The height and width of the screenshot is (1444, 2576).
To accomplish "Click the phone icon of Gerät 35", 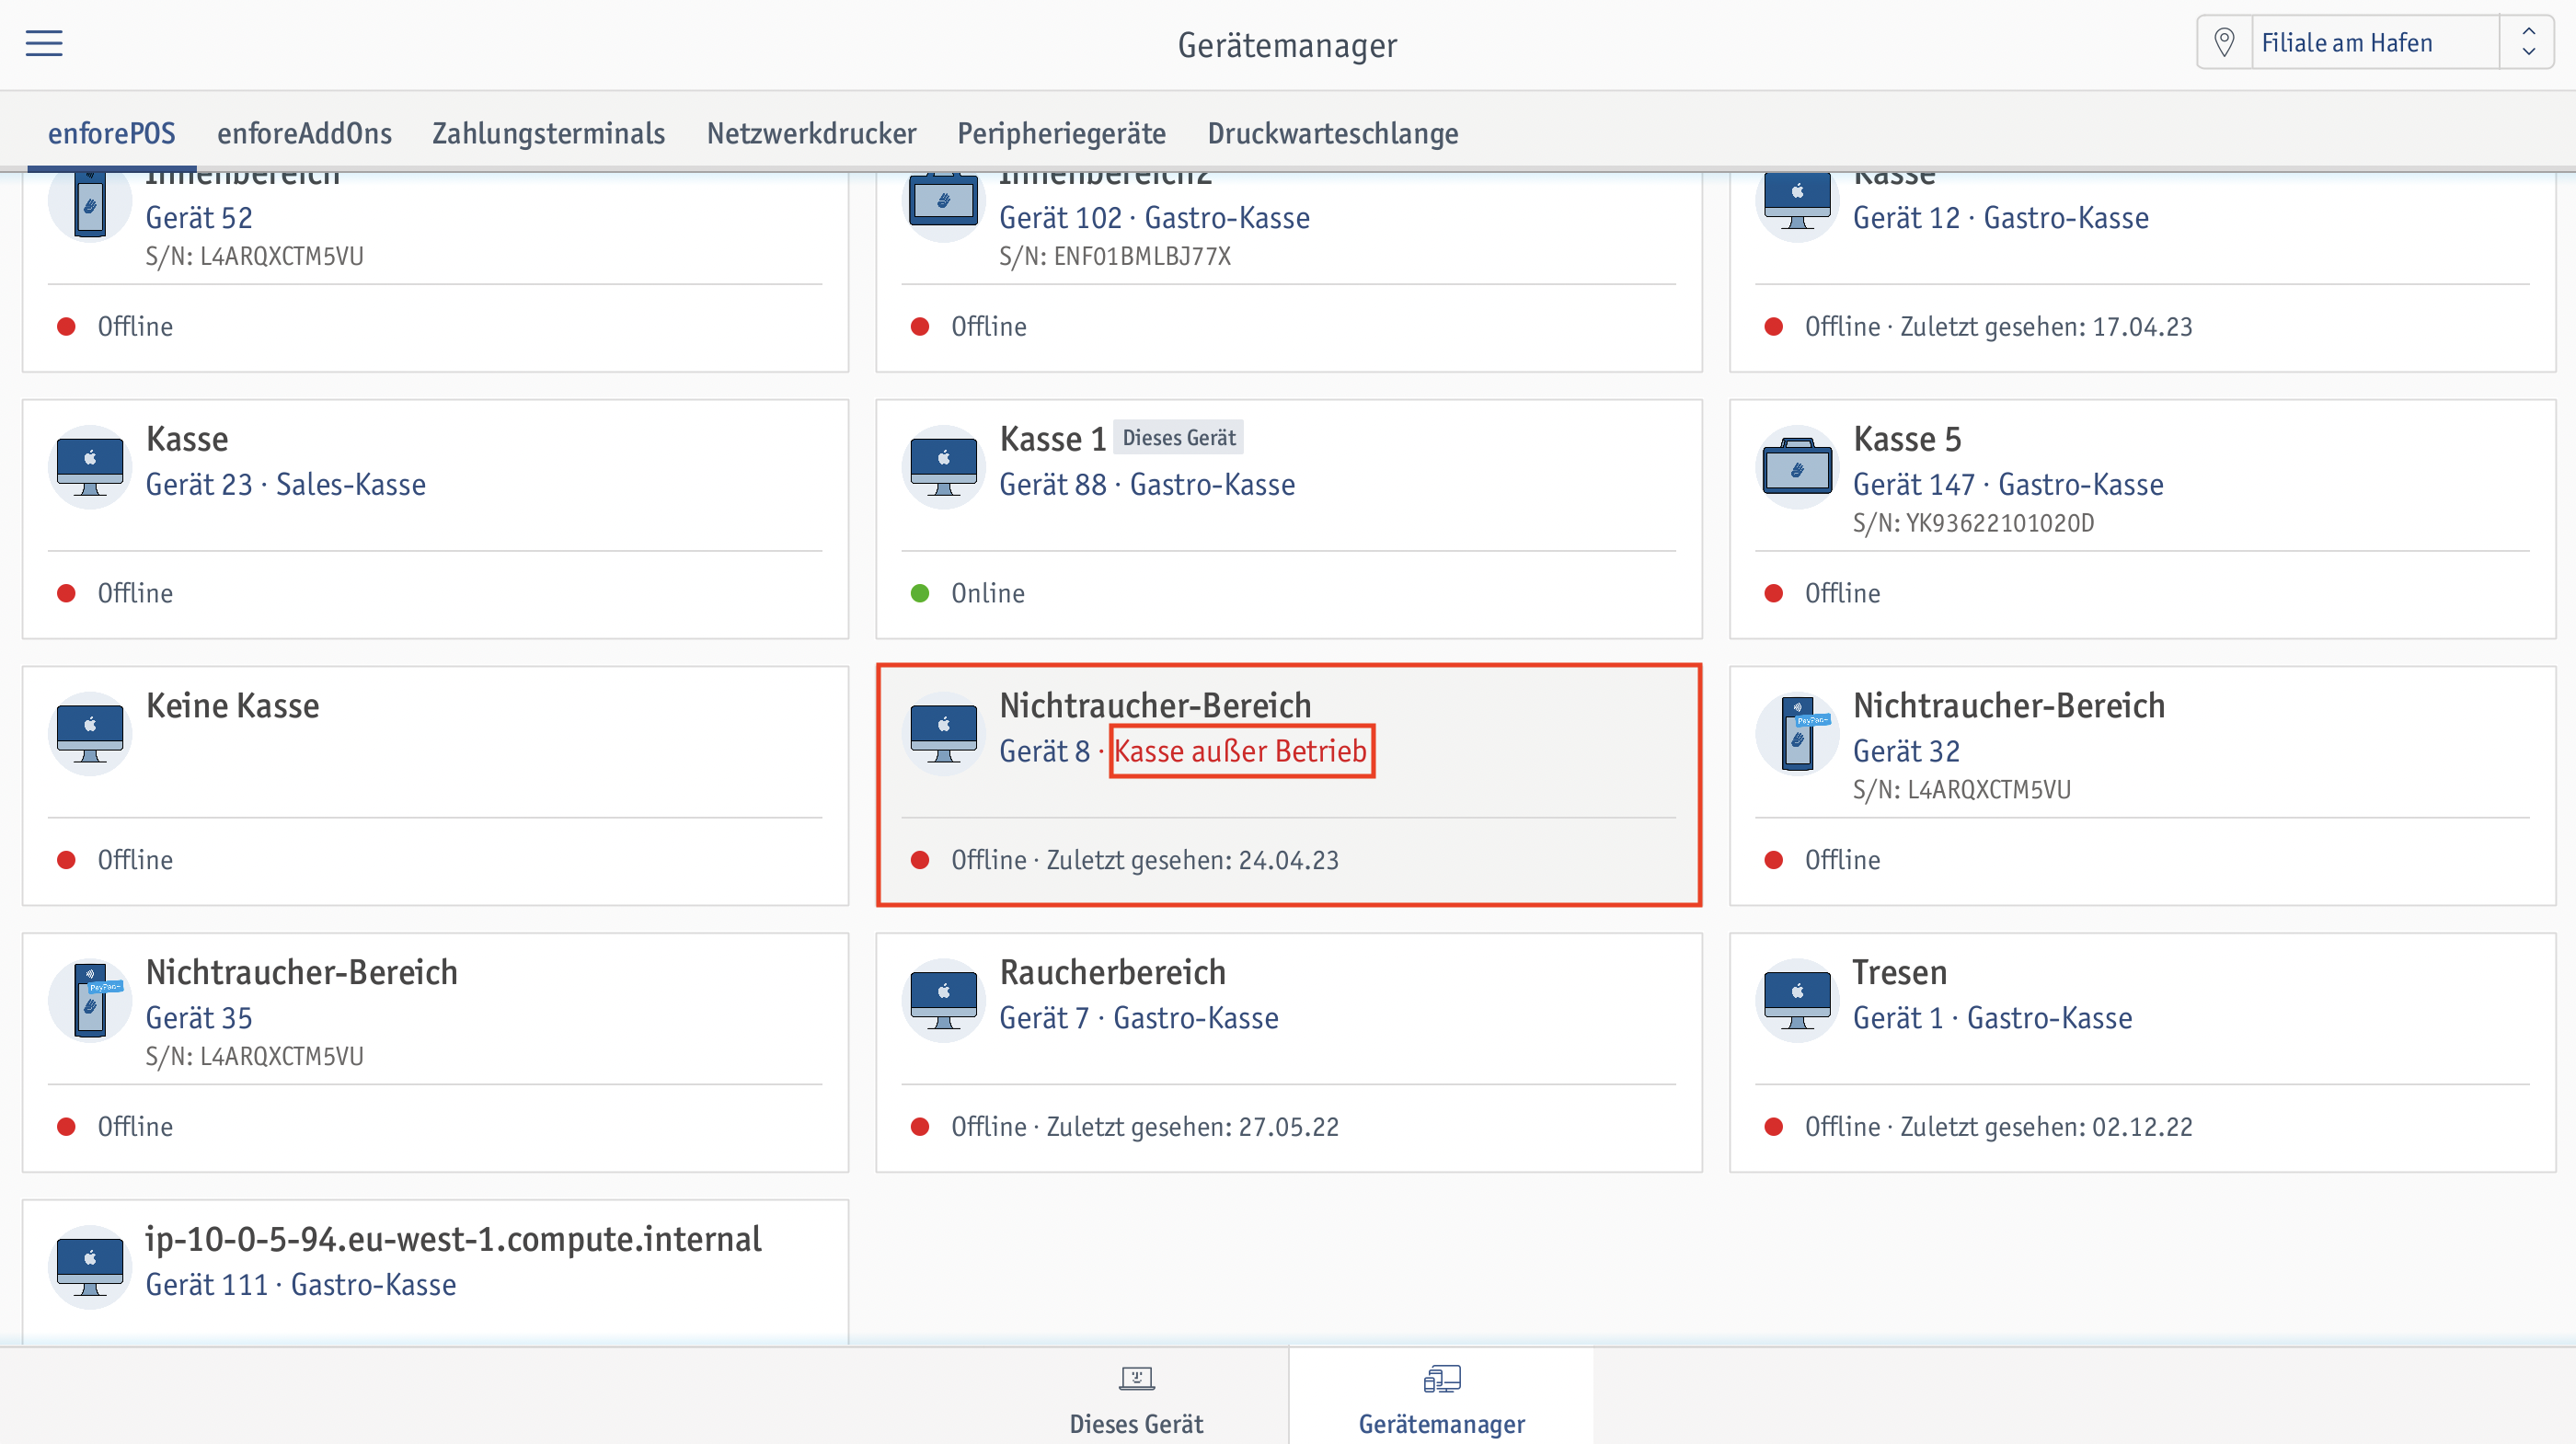I will pyautogui.click(x=90, y=1001).
